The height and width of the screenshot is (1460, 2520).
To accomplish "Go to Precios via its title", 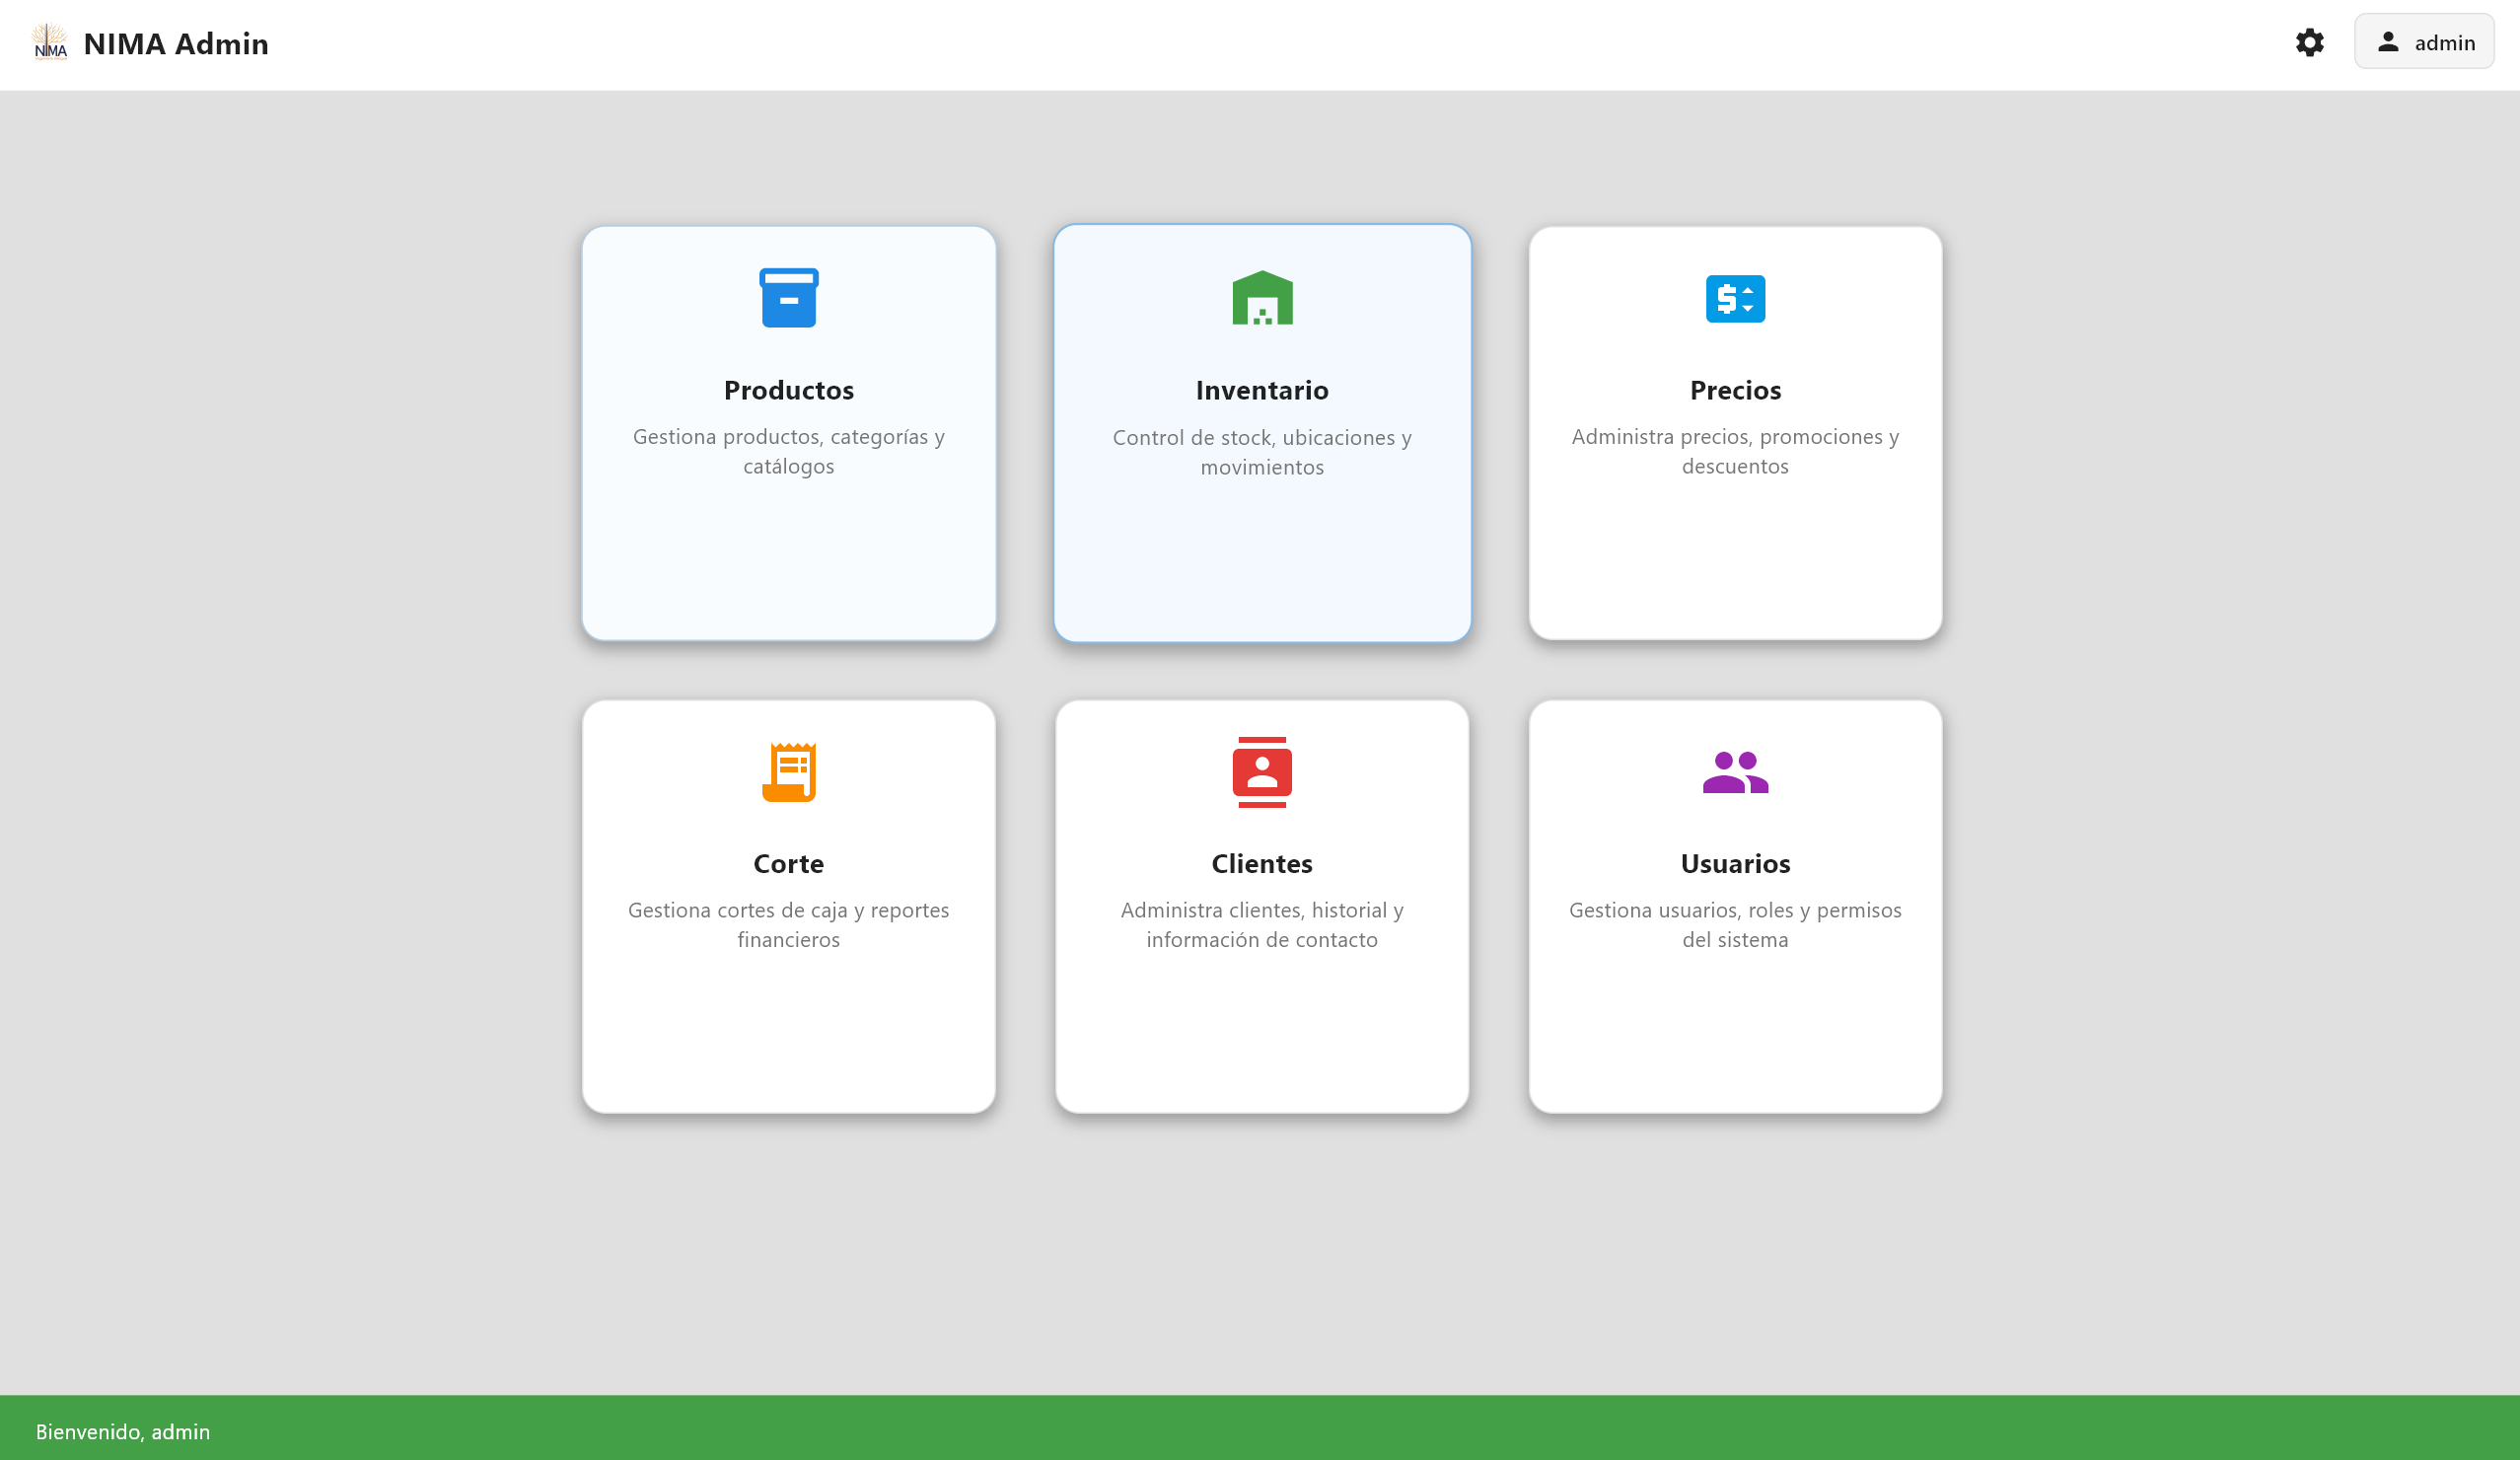I will coord(1735,390).
